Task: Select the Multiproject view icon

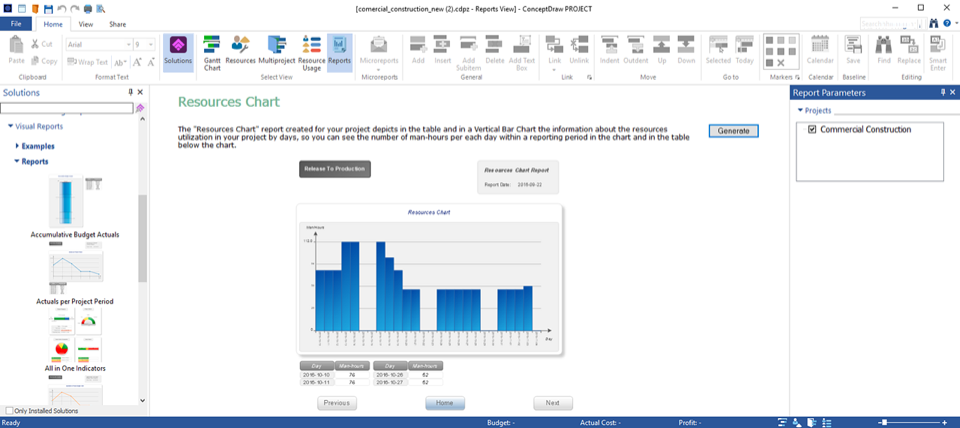Action: coord(276,52)
